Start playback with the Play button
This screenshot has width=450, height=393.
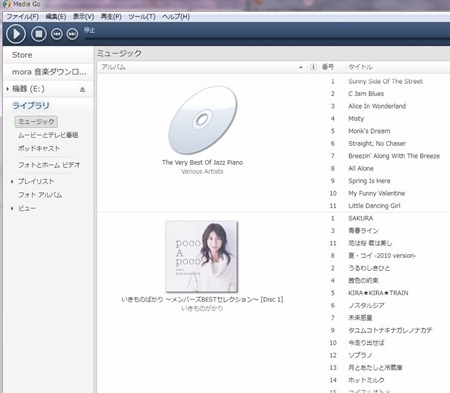15,34
